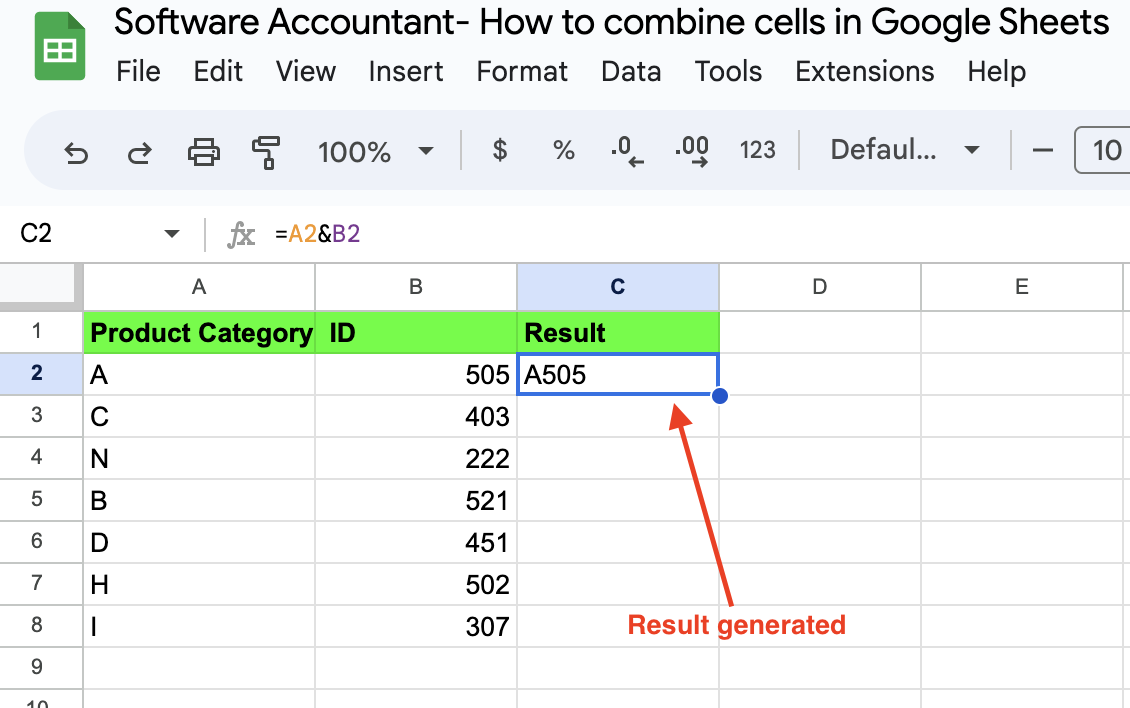The height and width of the screenshot is (708, 1130).
Task: Select column D header
Action: [x=819, y=287]
